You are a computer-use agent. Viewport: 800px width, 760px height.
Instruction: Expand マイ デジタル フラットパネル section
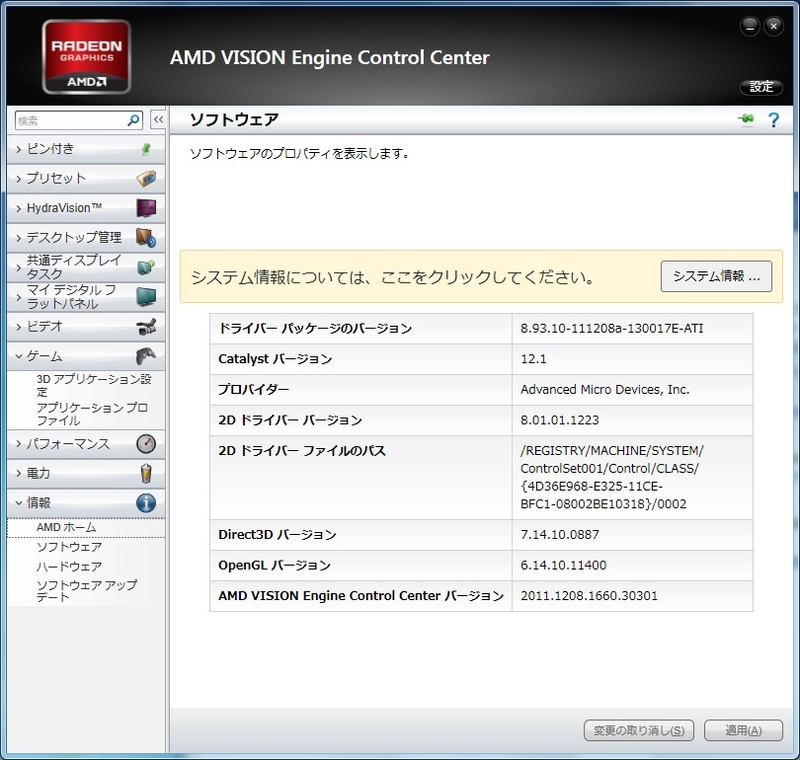(x=86, y=297)
